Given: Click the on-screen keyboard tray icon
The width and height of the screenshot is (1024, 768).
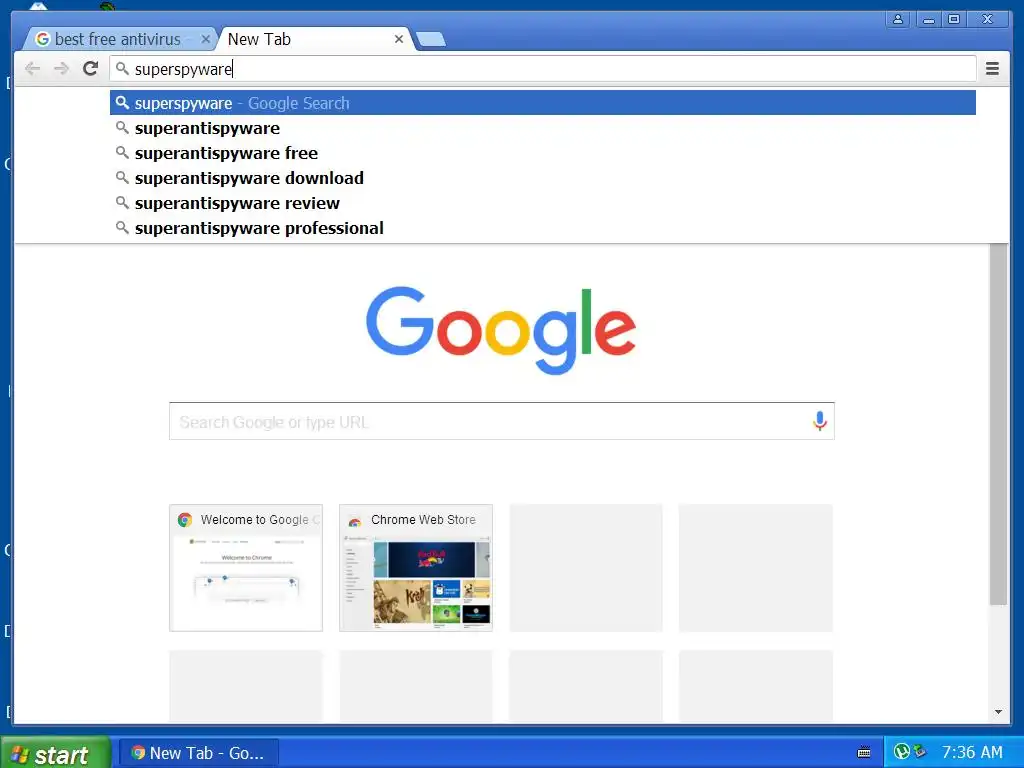Looking at the screenshot, I should [864, 752].
